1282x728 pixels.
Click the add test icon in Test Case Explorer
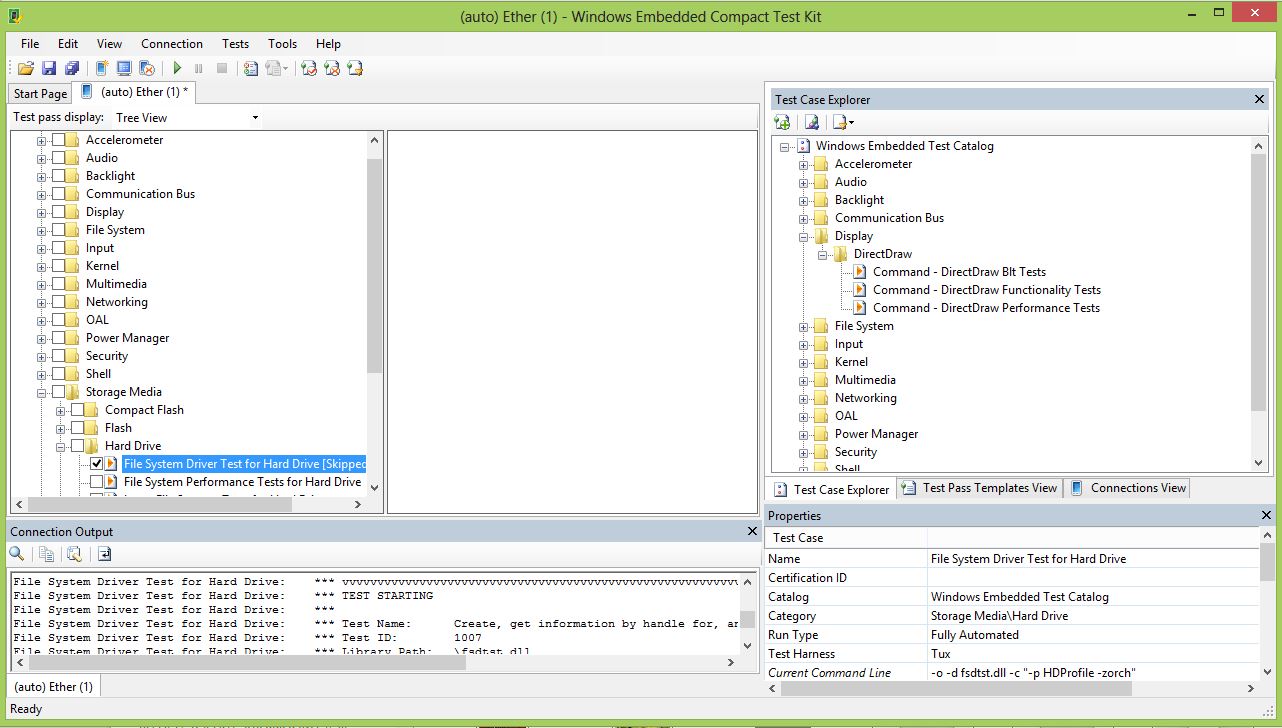(x=782, y=122)
